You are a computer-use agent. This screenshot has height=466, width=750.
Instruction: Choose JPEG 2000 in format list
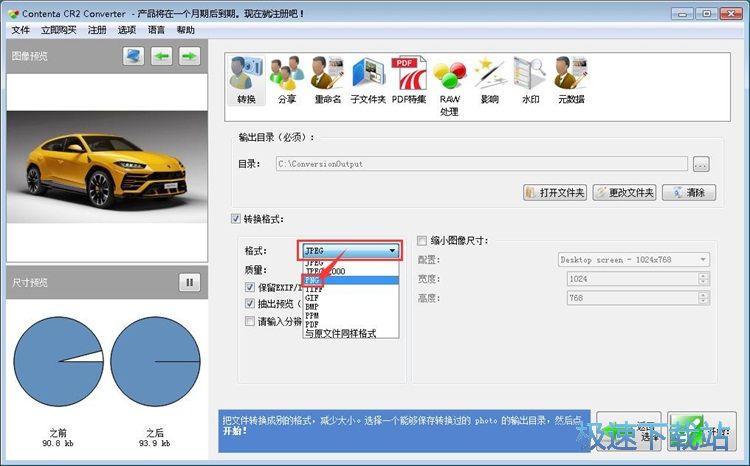351,271
